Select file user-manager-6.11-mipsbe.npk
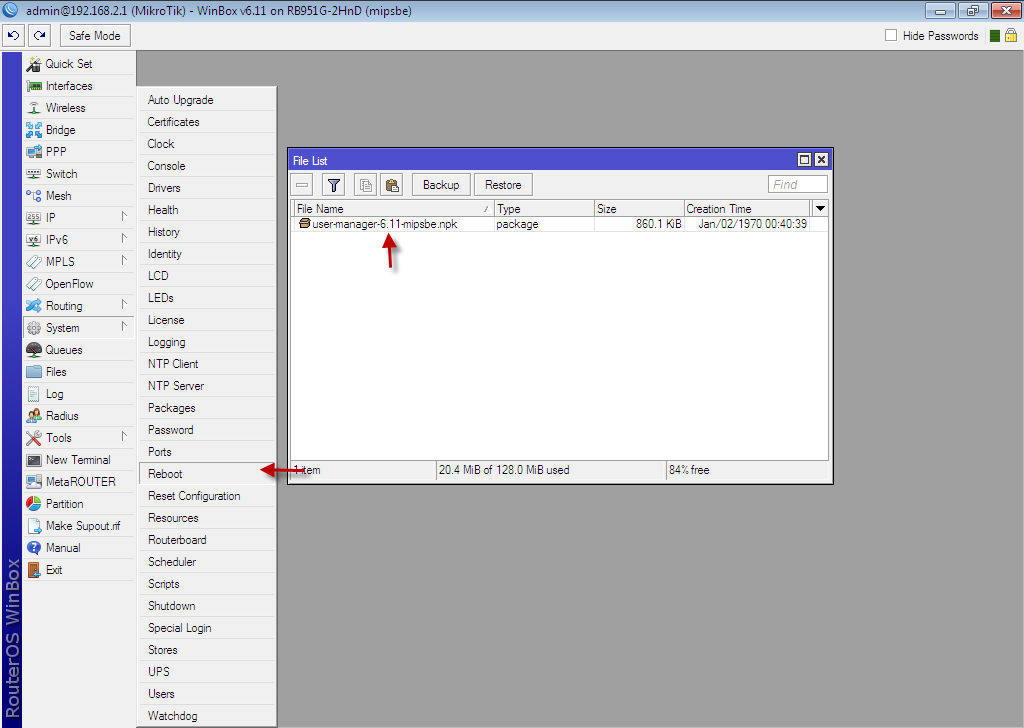Screen dimensions: 1024x728 click(x=385, y=224)
